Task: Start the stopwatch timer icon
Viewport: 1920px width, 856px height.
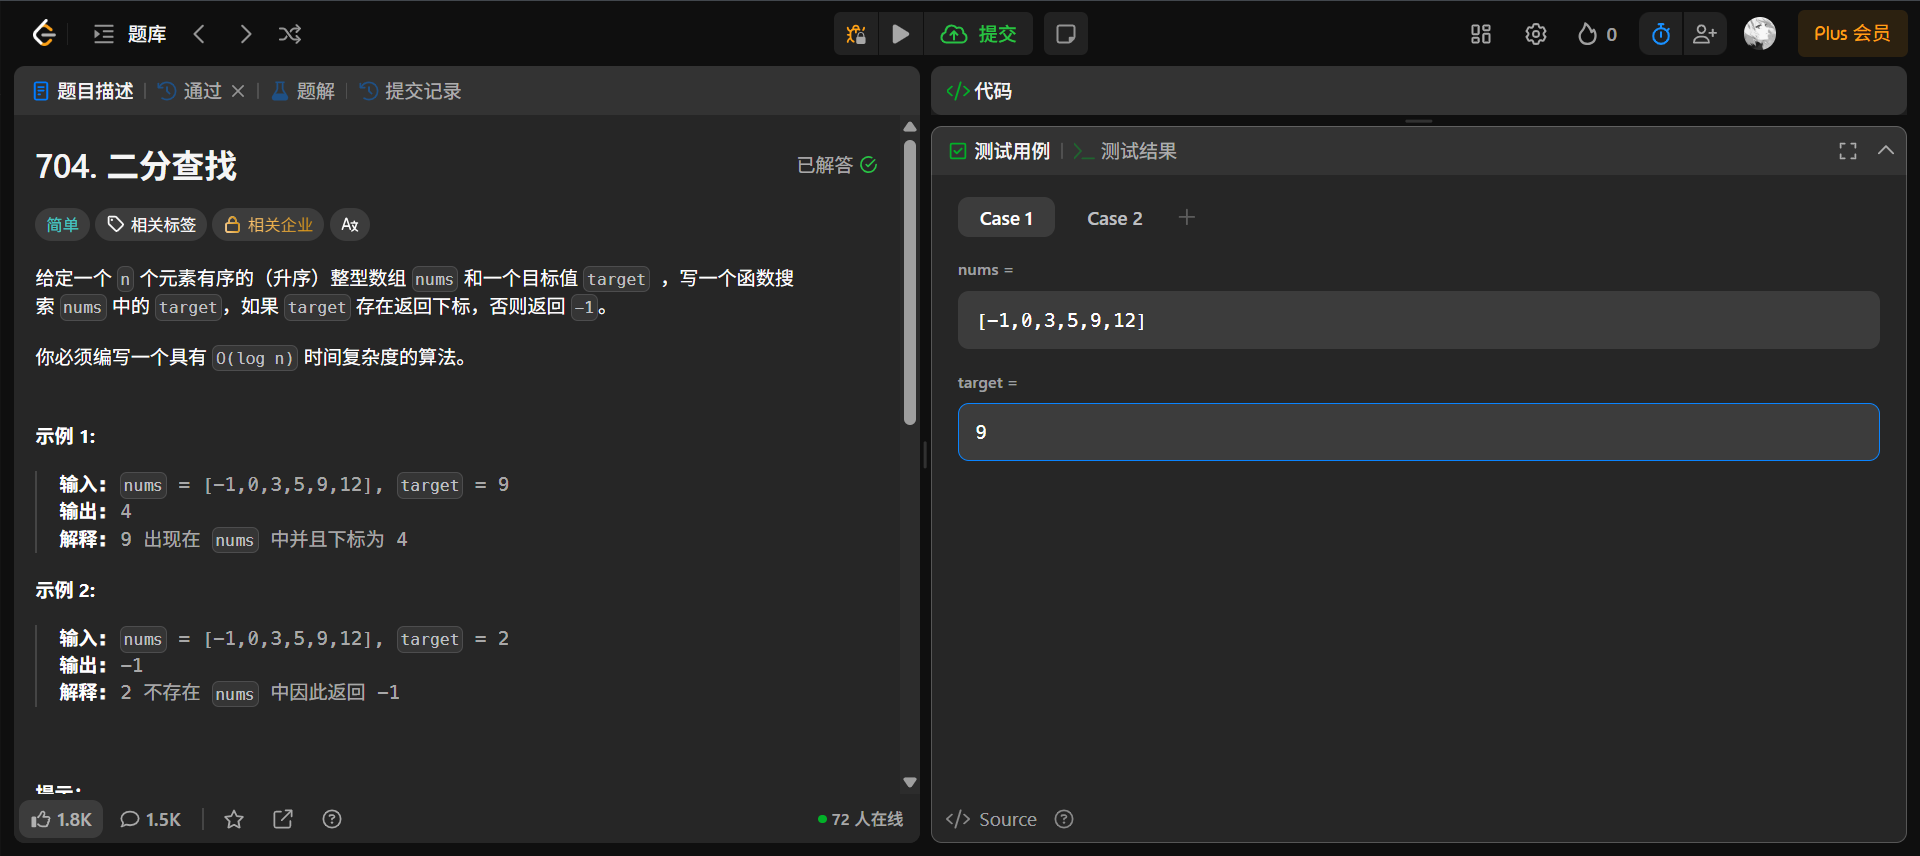Action: pyautogui.click(x=1661, y=34)
